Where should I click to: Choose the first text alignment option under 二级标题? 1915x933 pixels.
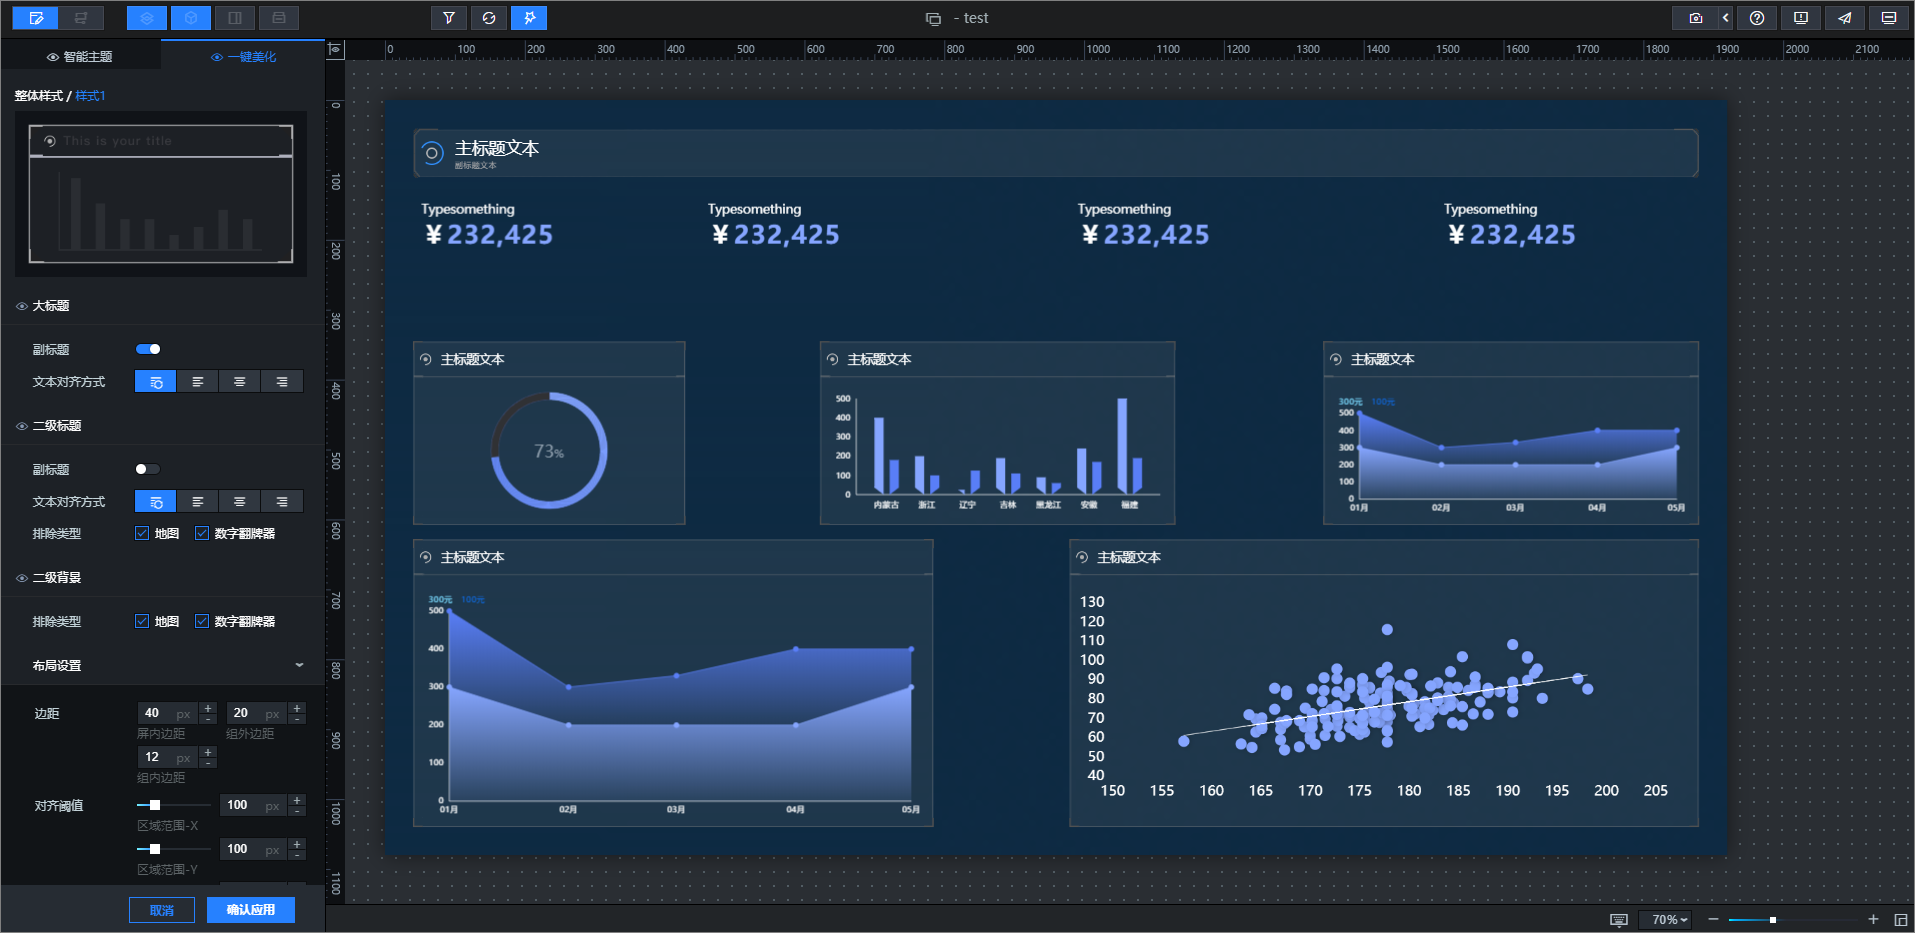click(x=156, y=502)
